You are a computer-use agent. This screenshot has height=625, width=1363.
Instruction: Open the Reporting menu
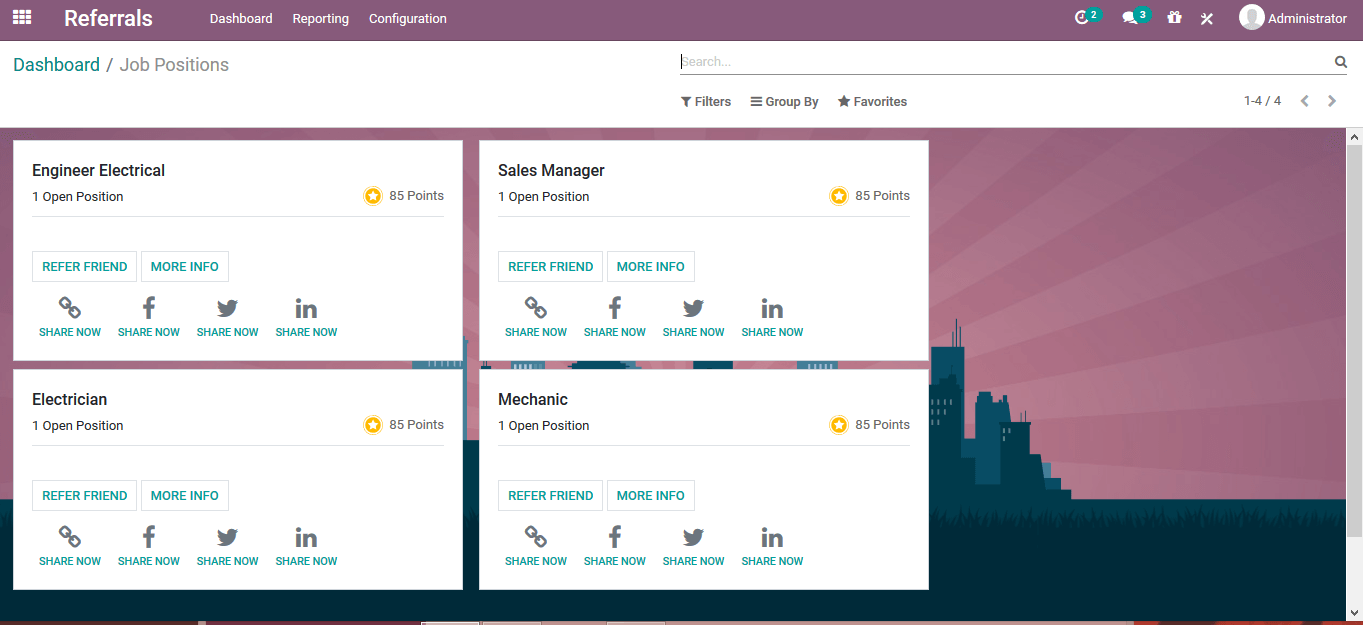point(321,19)
